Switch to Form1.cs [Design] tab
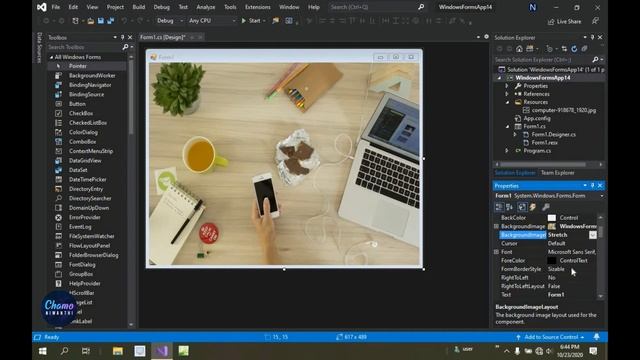 click(162, 37)
